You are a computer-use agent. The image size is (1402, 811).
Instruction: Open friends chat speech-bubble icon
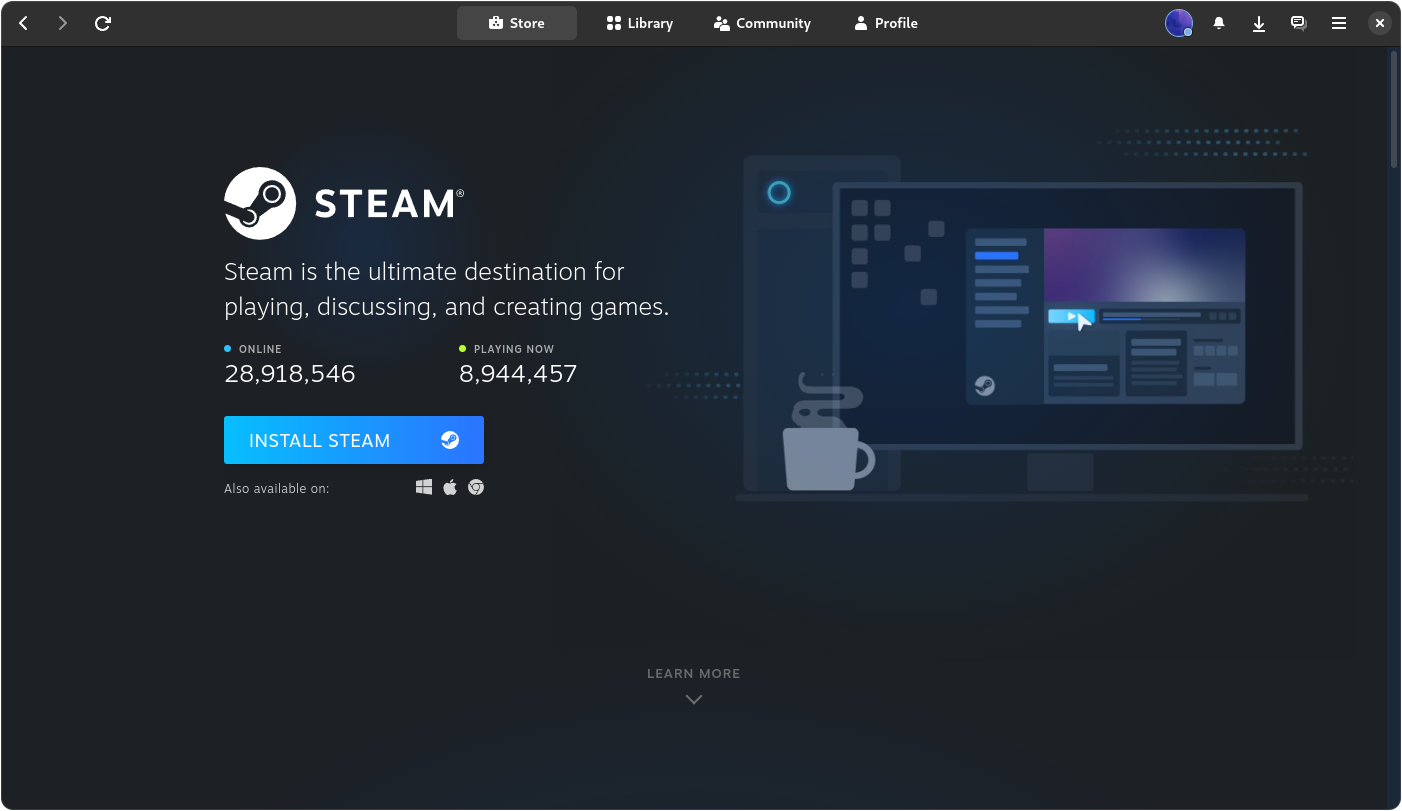[1298, 23]
